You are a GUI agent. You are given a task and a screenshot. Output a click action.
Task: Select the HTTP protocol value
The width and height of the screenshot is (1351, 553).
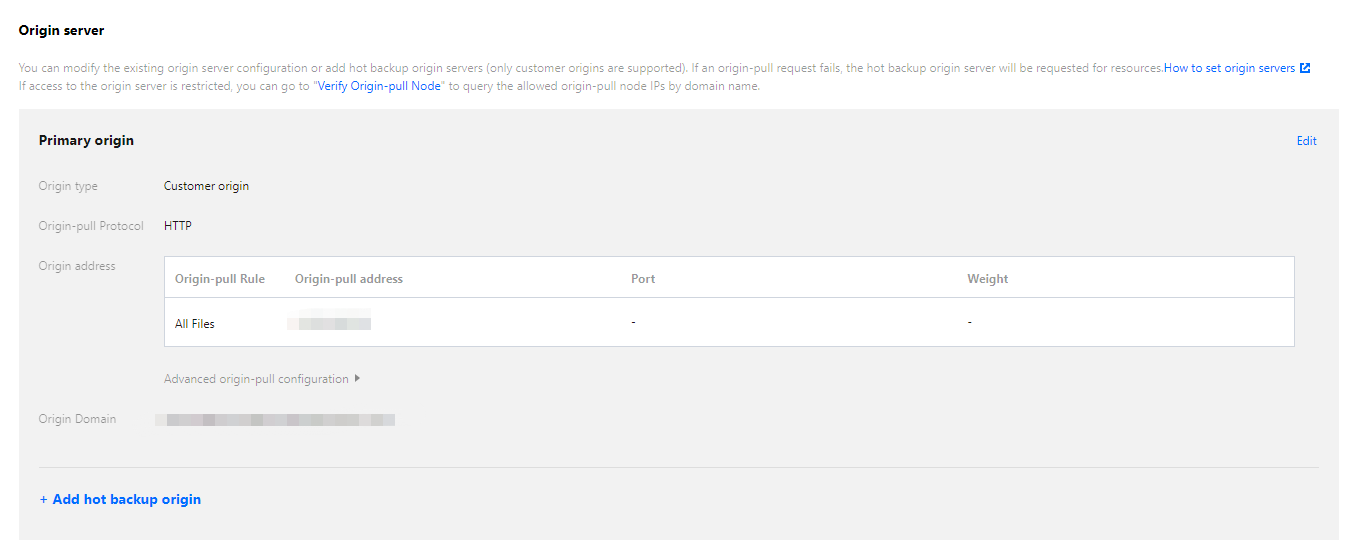(x=178, y=226)
